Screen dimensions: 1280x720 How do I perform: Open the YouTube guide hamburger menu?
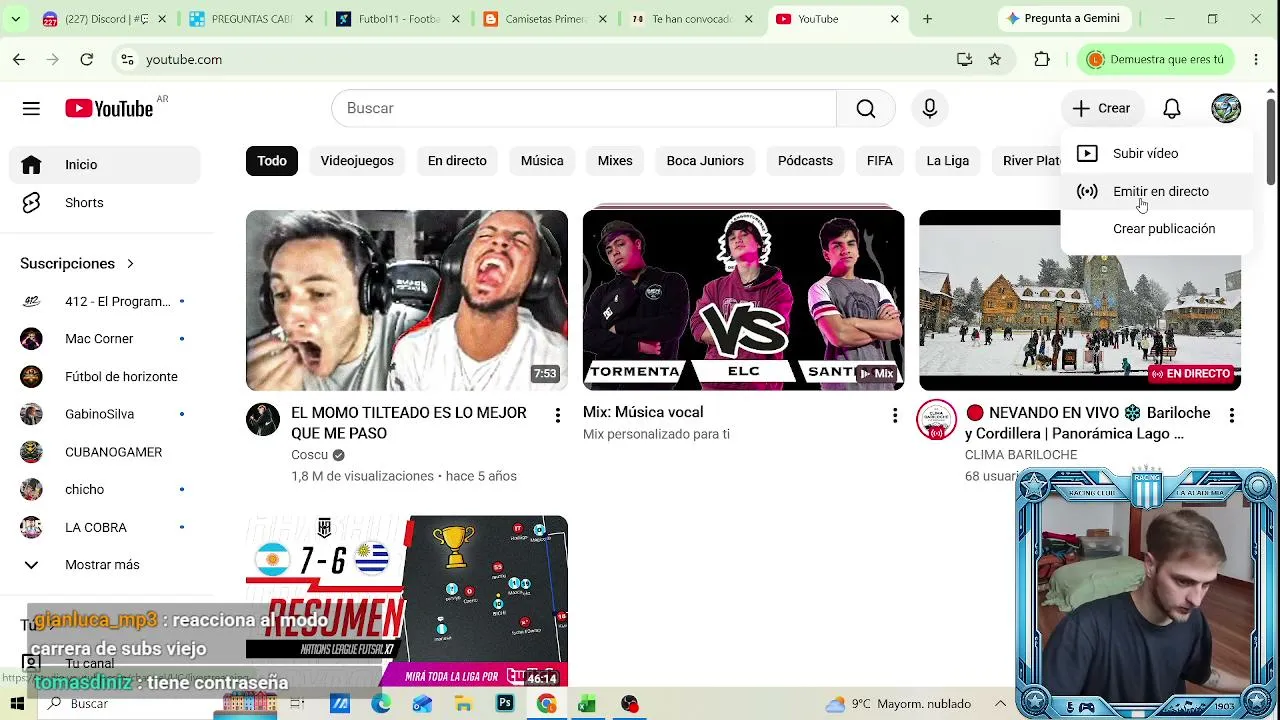[x=31, y=108]
